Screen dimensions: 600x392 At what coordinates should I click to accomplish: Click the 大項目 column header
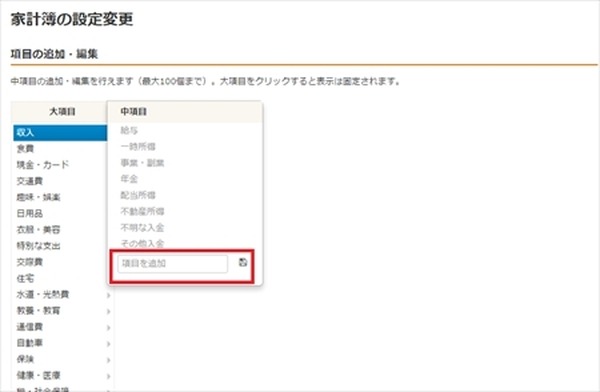pyautogui.click(x=62, y=112)
